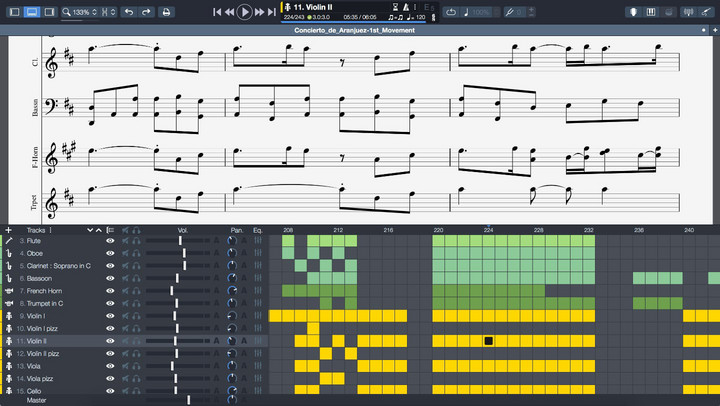Solo the Viola track with headphones icon
This screenshot has height=406, width=720.
point(136,366)
